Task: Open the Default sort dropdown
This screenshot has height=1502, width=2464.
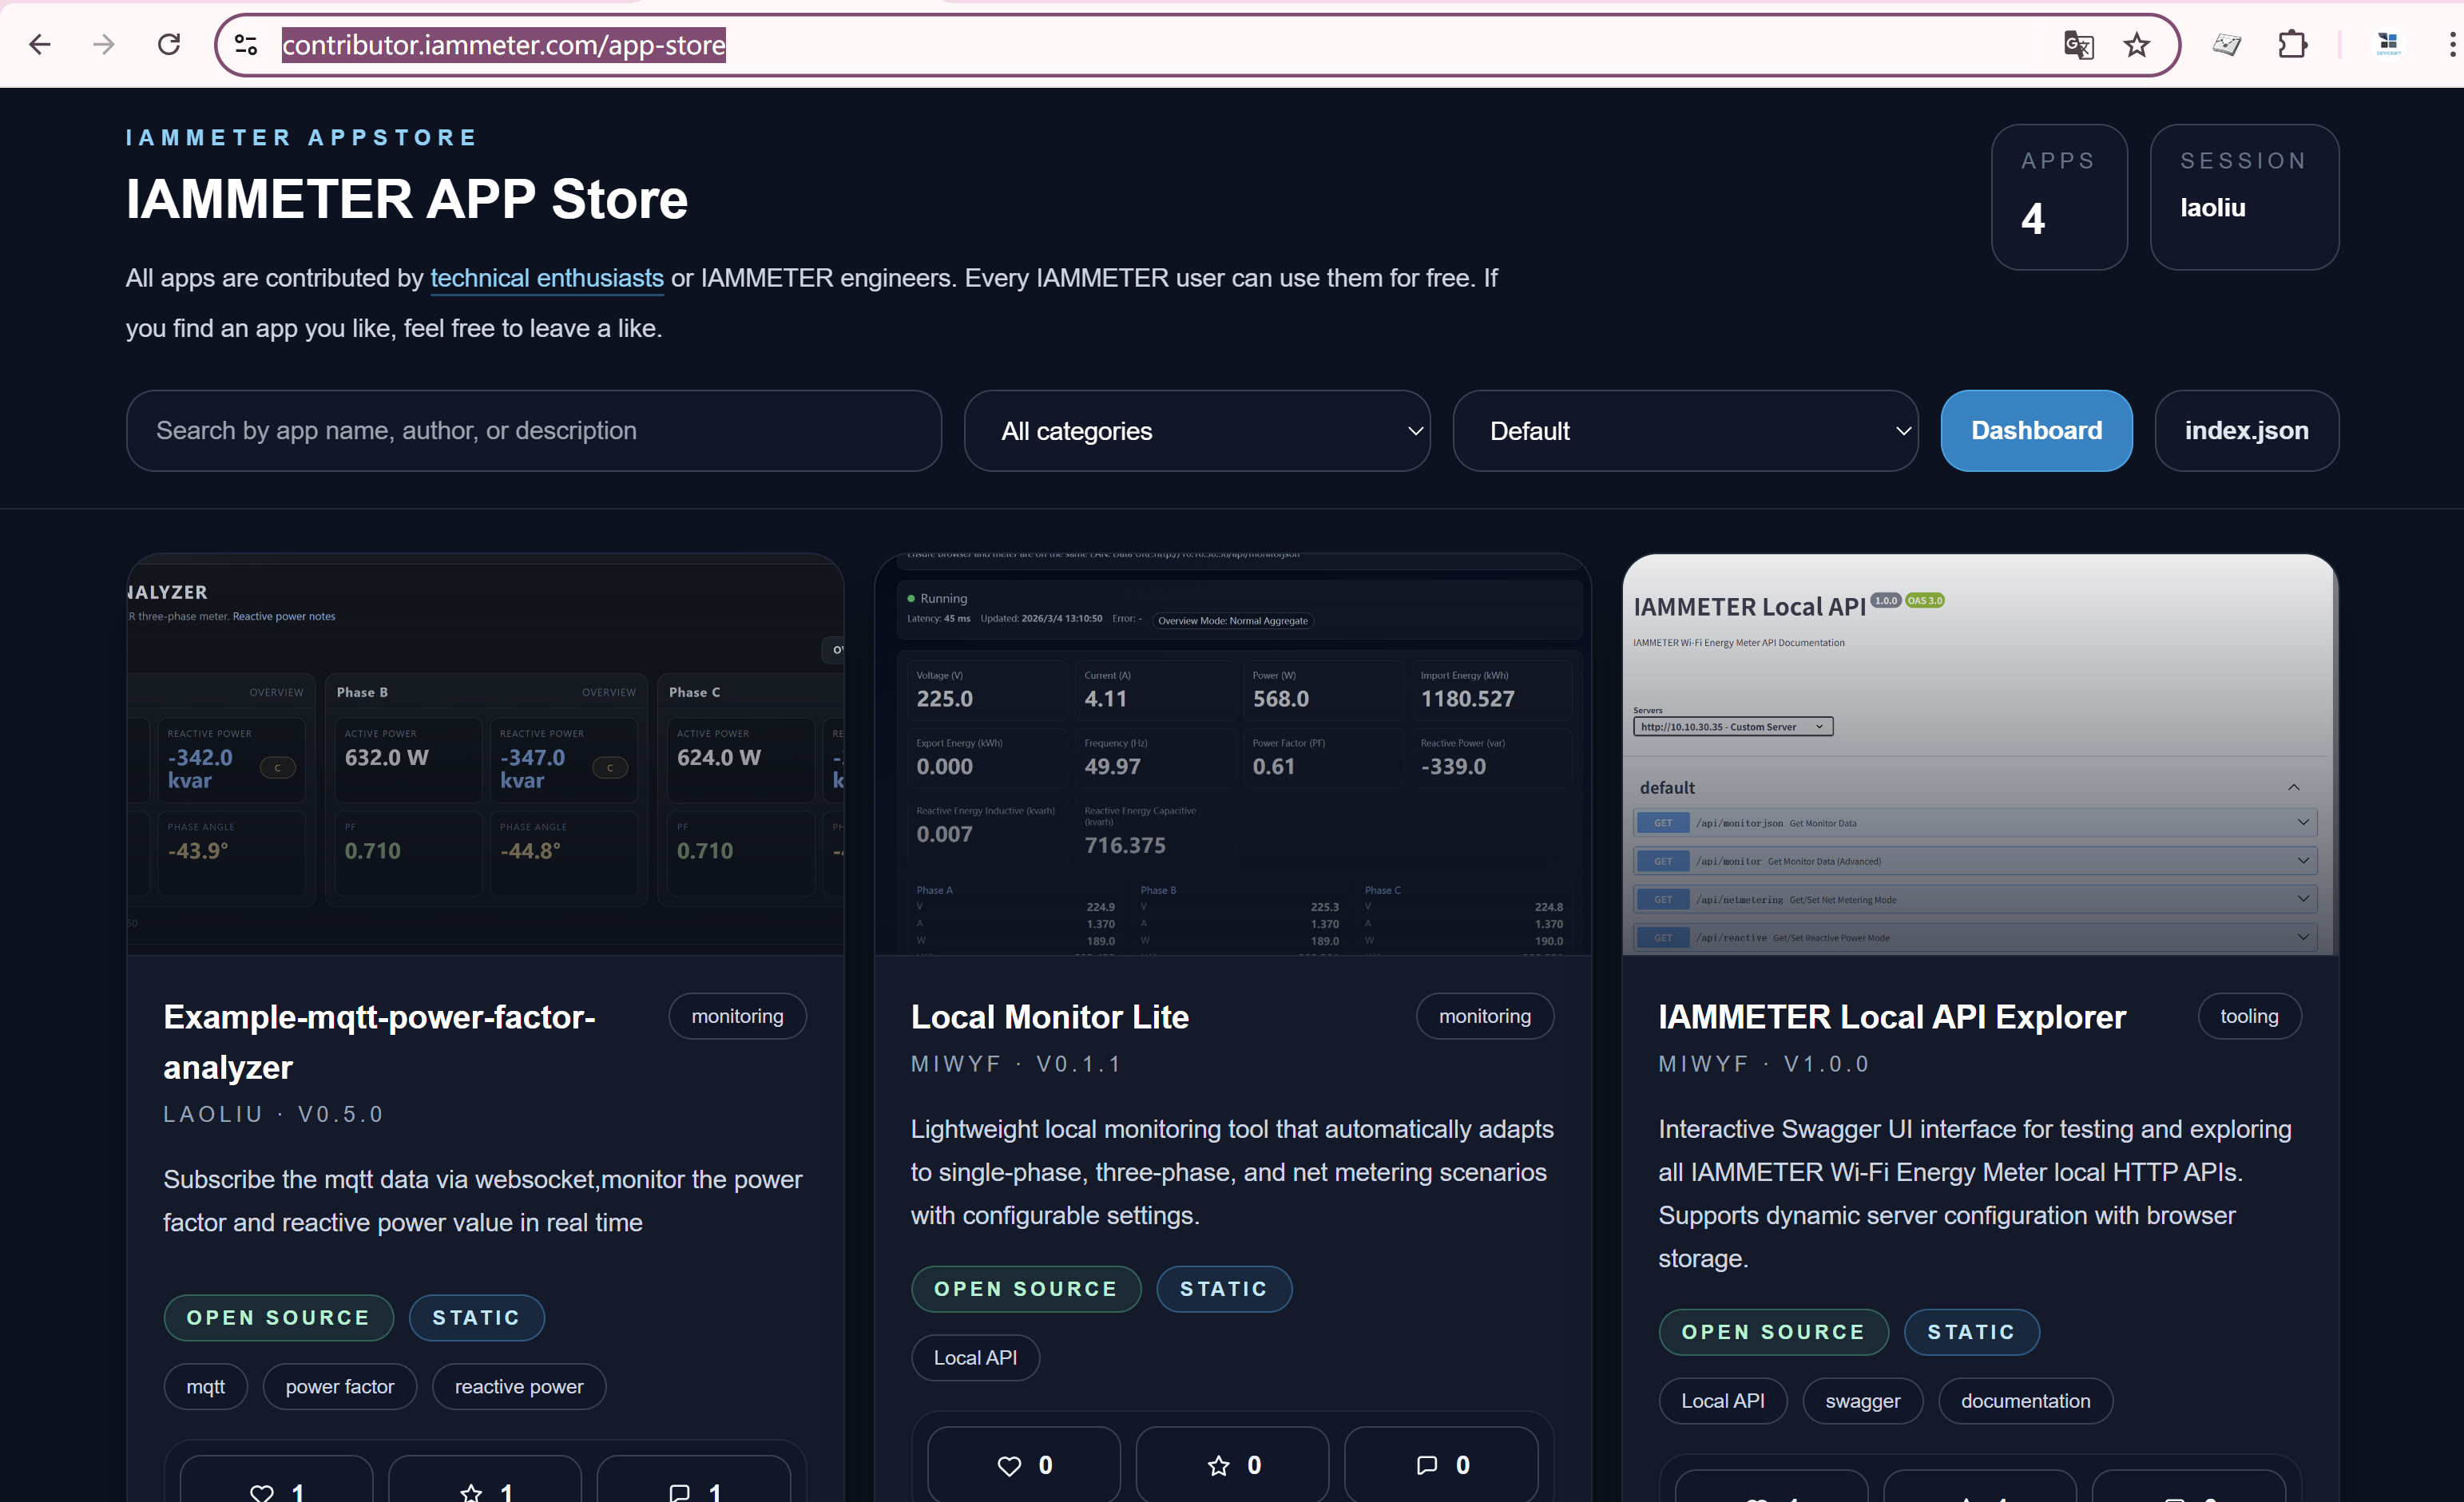Action: (x=1686, y=430)
